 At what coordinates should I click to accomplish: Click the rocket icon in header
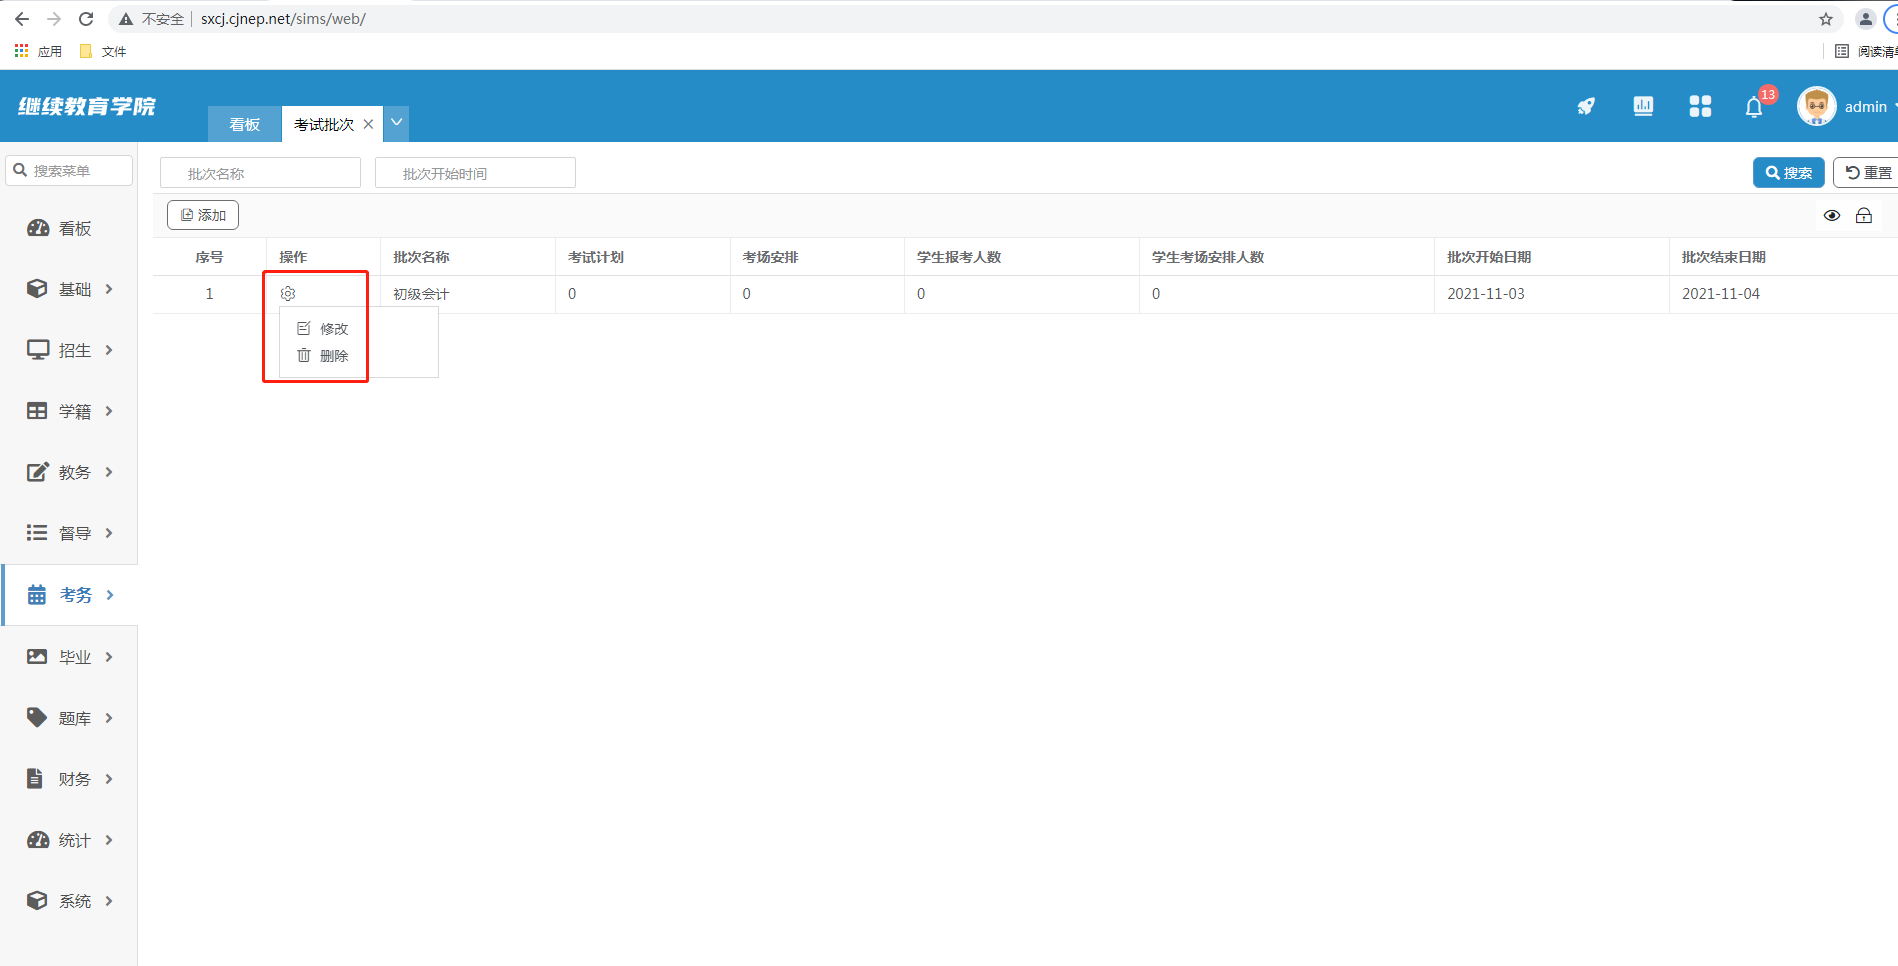point(1586,106)
